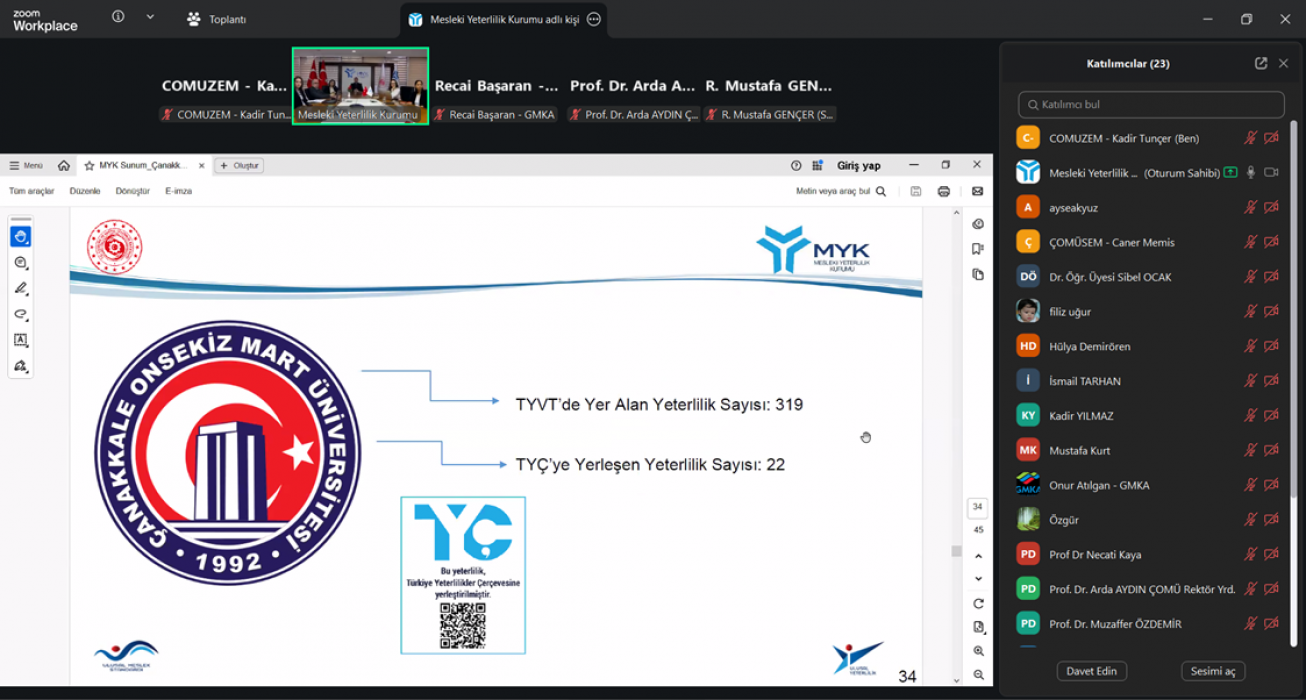The image size is (1306, 700).
Task: Click the Katılımcı bul search field
Action: pyautogui.click(x=1150, y=105)
